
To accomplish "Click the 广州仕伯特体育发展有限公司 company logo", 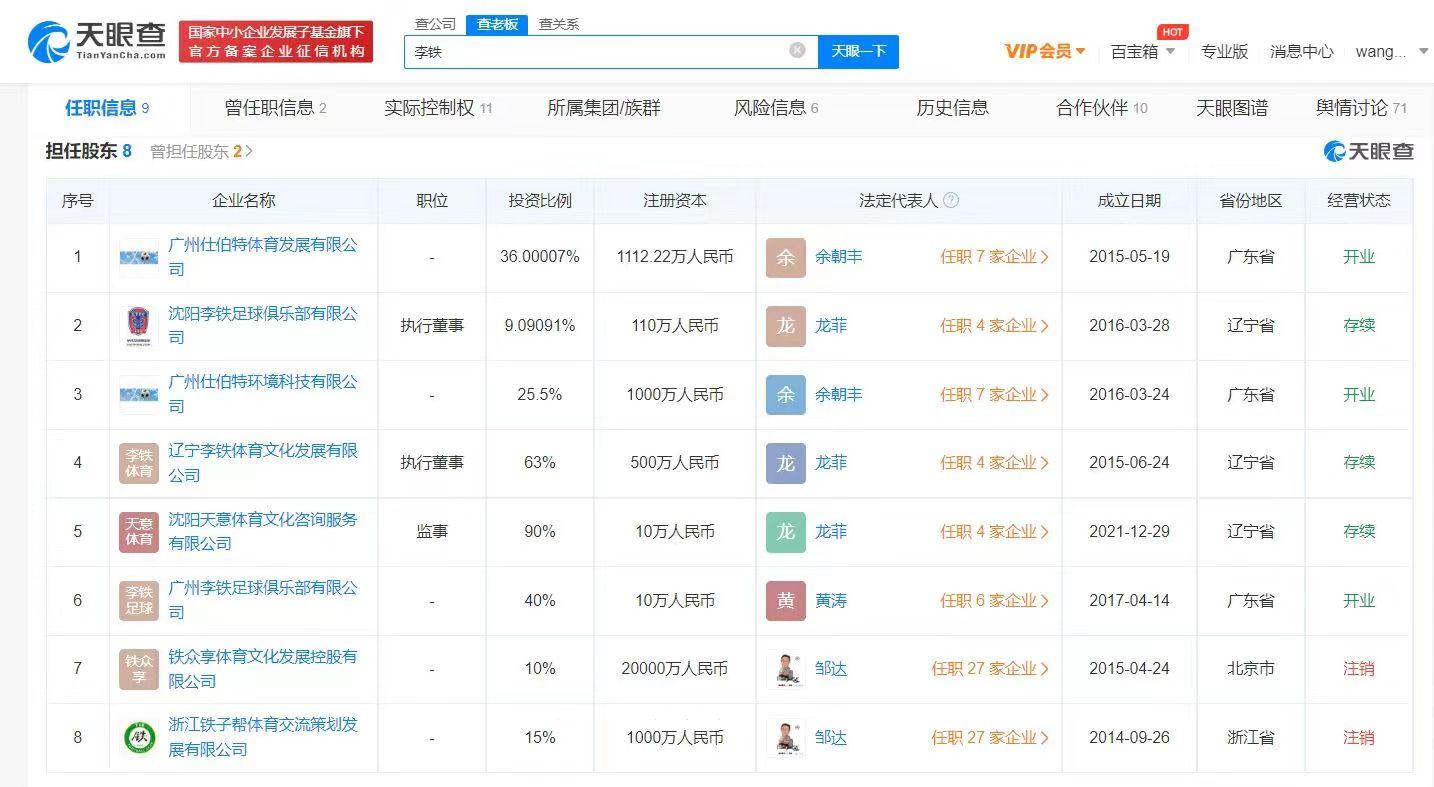I will click(x=139, y=258).
